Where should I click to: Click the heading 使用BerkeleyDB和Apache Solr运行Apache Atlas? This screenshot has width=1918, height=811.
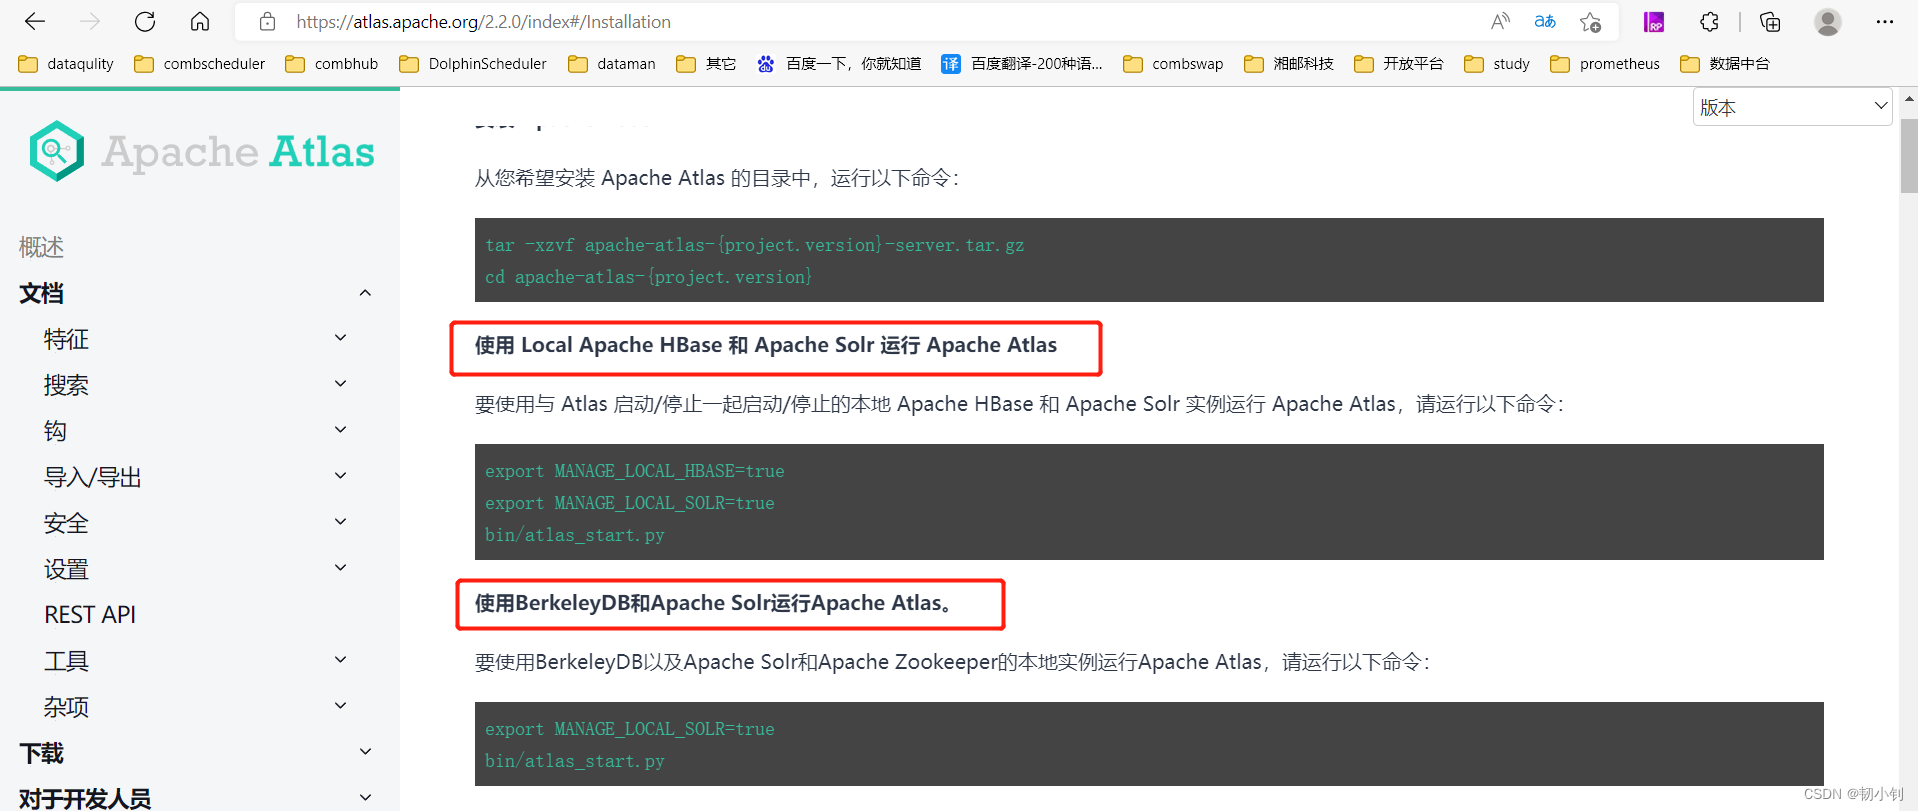tap(713, 603)
